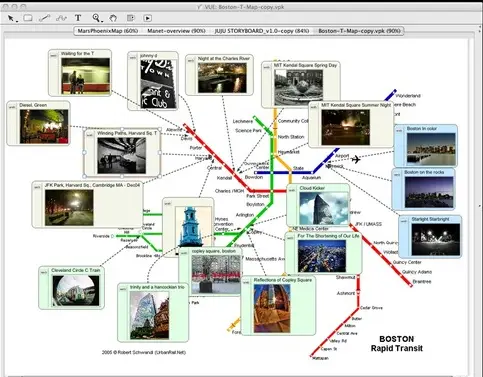The width and height of the screenshot is (483, 377).
Task: Click the Robert Schwandl UrbanRail.Net credit text
Action: [144, 352]
